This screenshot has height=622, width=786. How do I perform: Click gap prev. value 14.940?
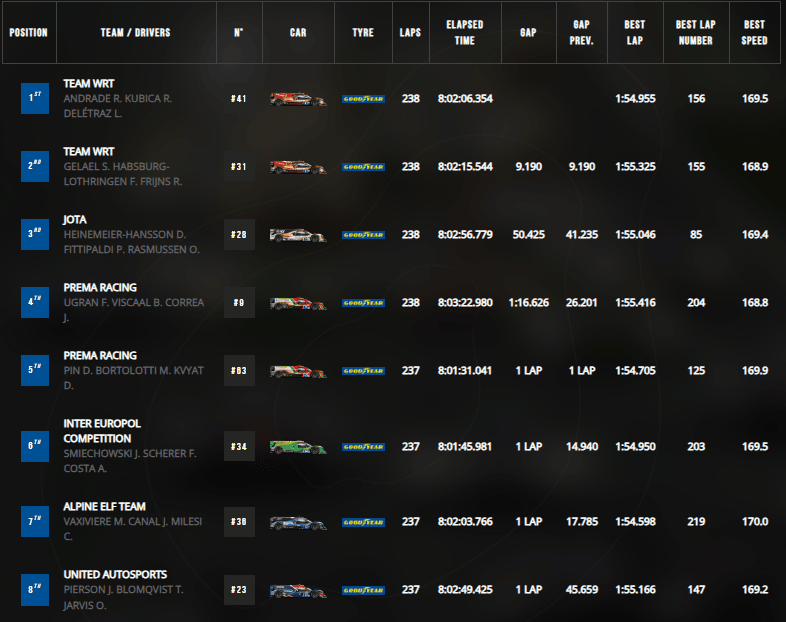(x=581, y=447)
